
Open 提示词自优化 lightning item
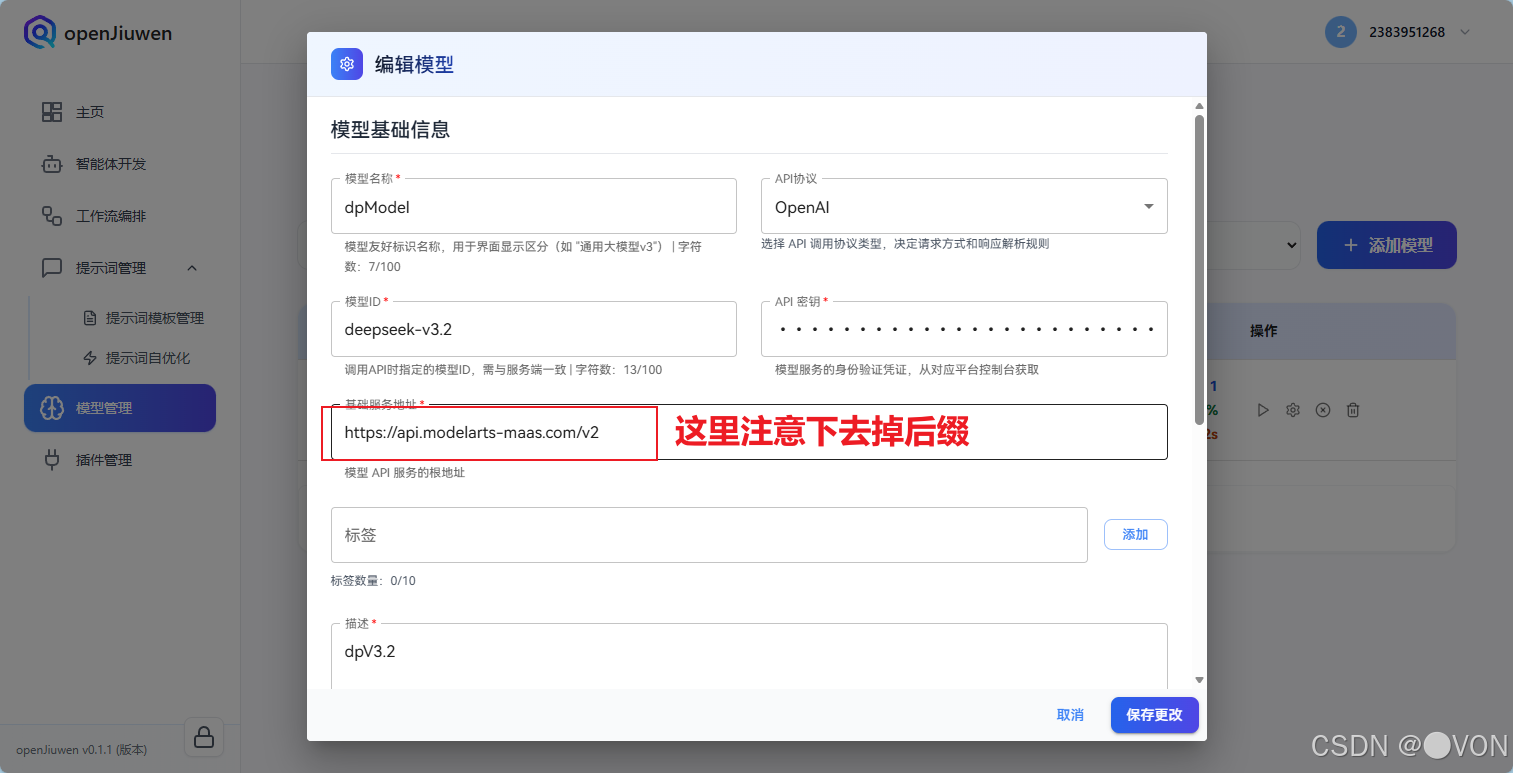pos(148,357)
